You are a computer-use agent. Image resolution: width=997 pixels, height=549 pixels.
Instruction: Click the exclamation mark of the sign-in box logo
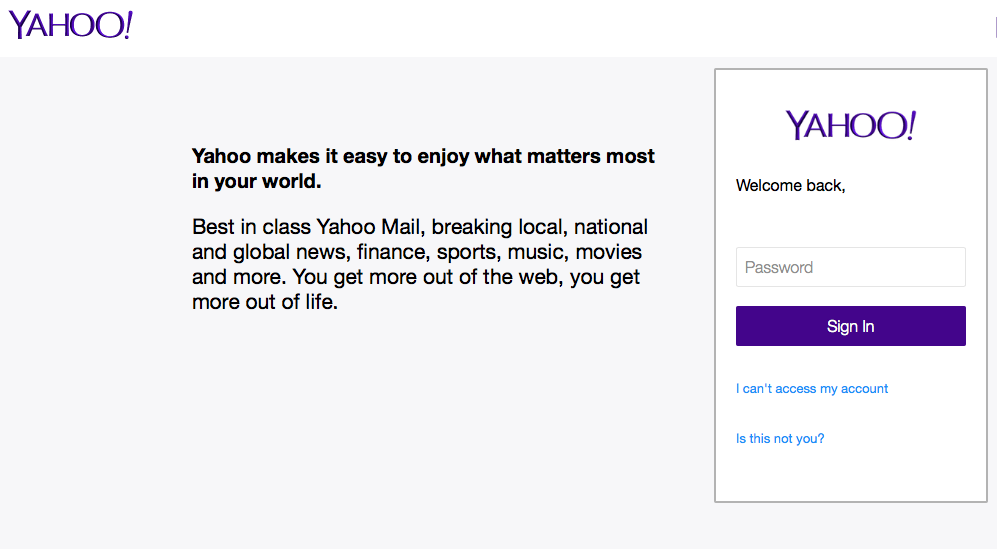(911, 125)
